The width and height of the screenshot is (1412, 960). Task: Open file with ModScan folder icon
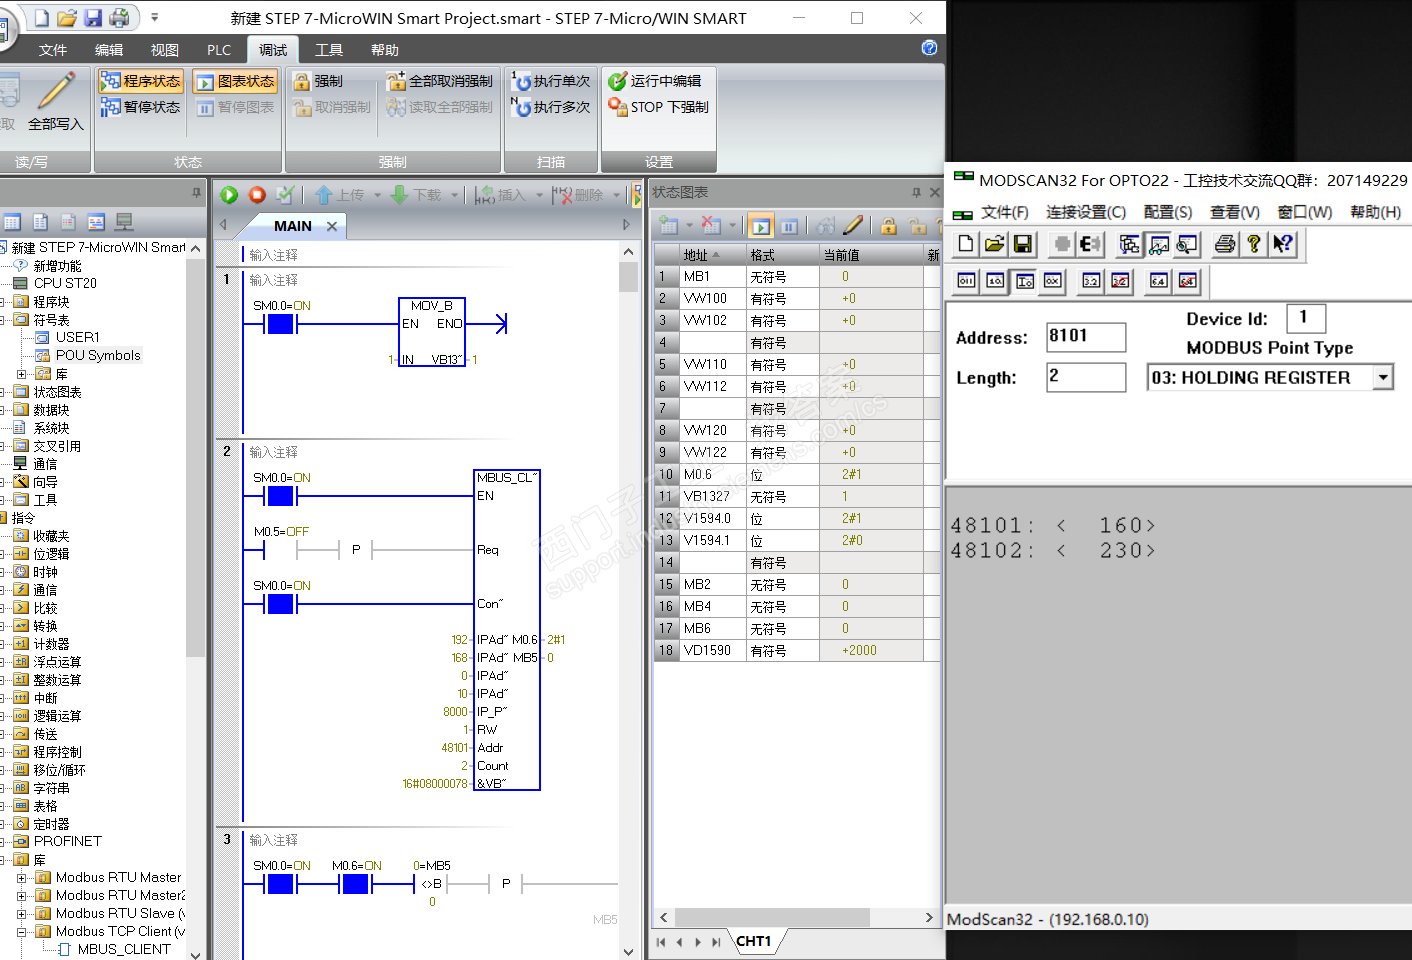[x=994, y=244]
